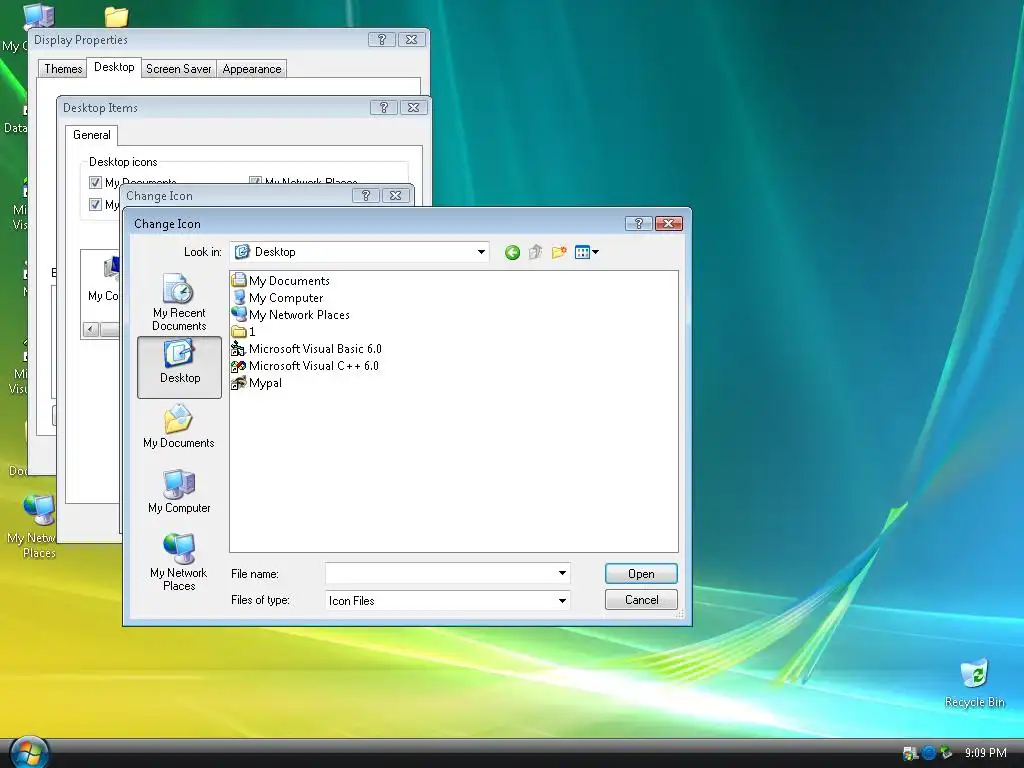
Task: Select My Recent Documents in the places bar
Action: click(179, 302)
